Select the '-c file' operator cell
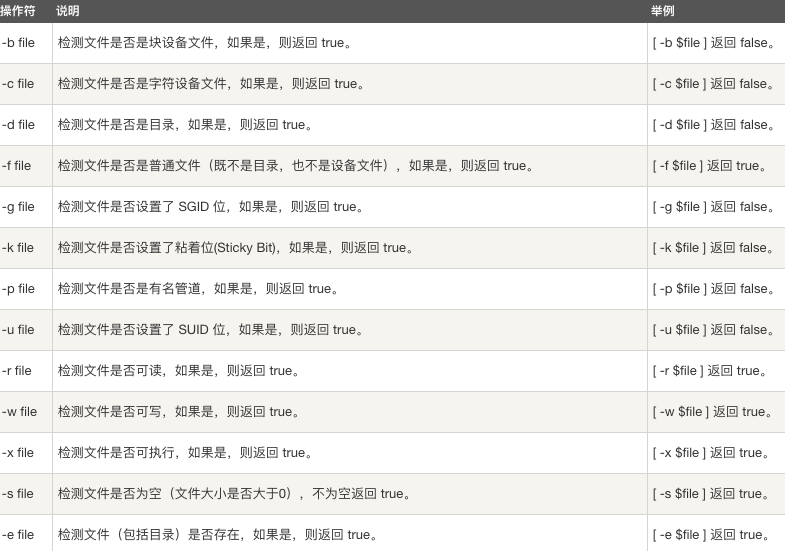 (18, 84)
